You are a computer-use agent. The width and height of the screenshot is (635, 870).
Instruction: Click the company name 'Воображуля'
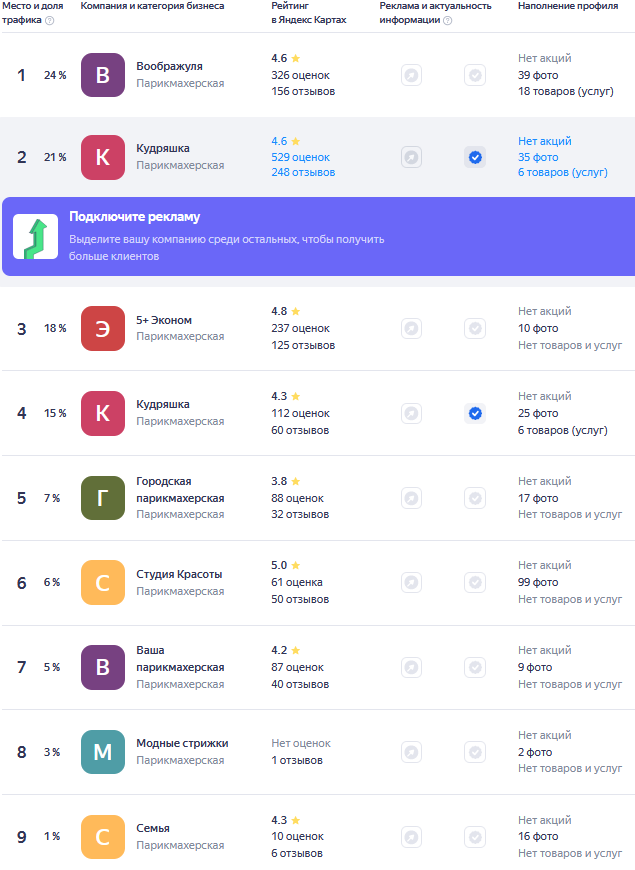click(169, 66)
